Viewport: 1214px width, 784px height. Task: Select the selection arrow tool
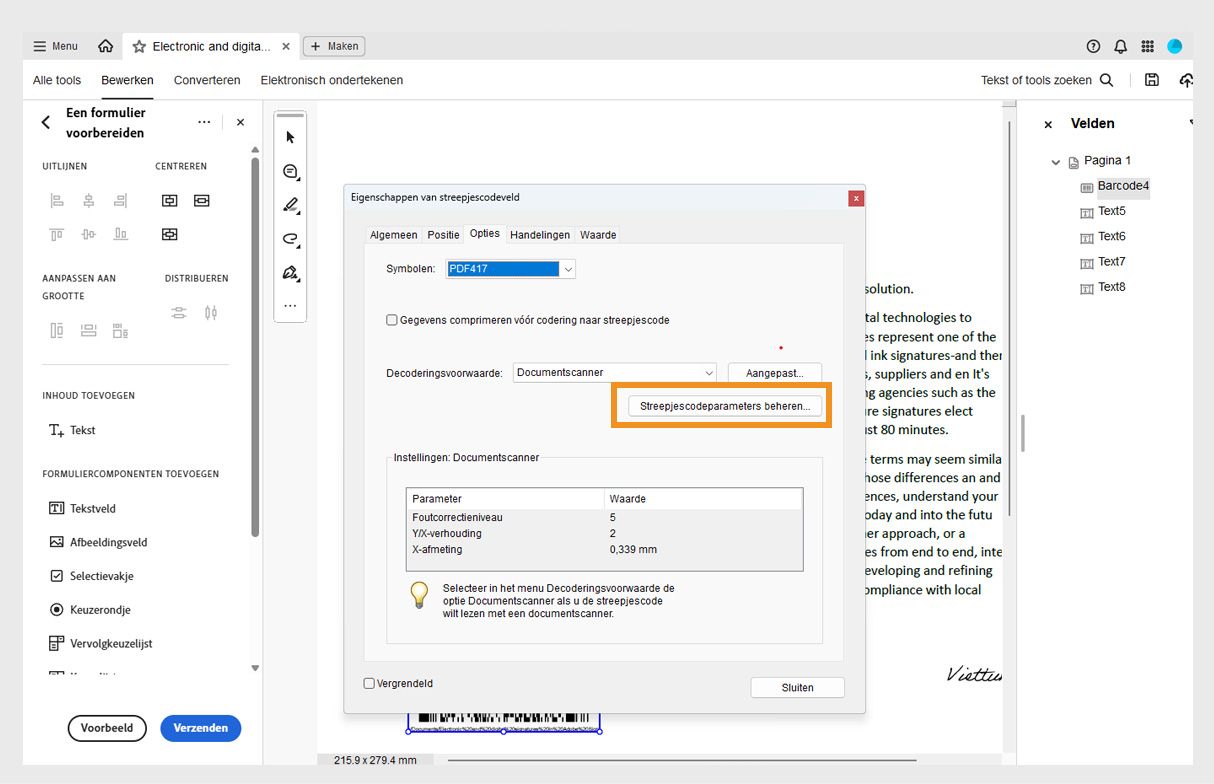click(x=290, y=137)
